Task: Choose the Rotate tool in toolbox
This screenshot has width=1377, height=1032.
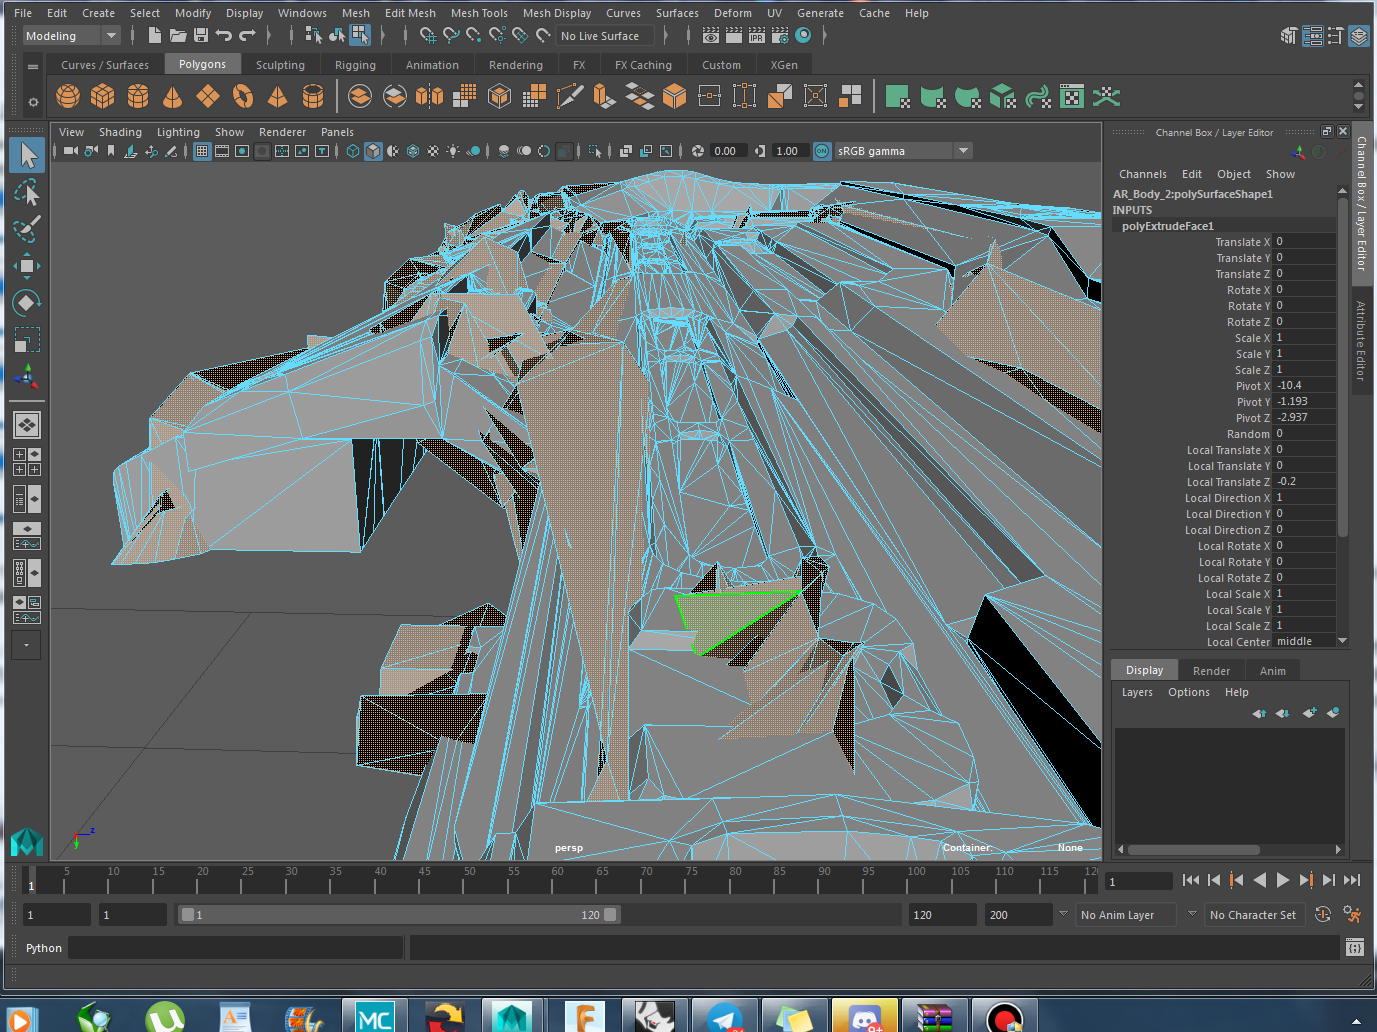Action: (x=27, y=302)
